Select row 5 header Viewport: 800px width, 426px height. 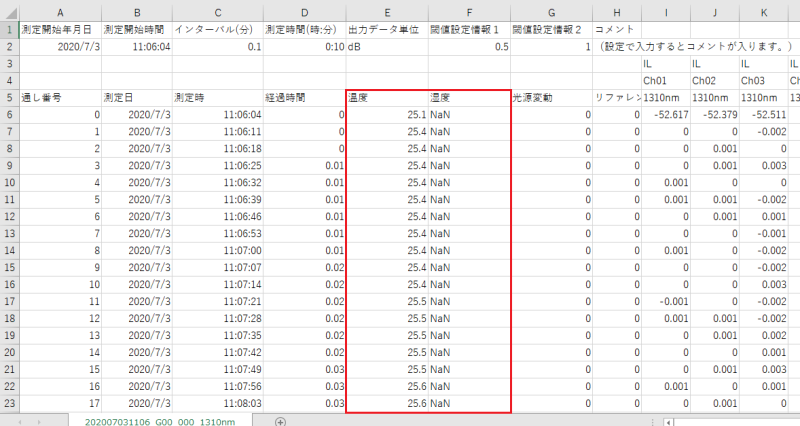coord(9,98)
